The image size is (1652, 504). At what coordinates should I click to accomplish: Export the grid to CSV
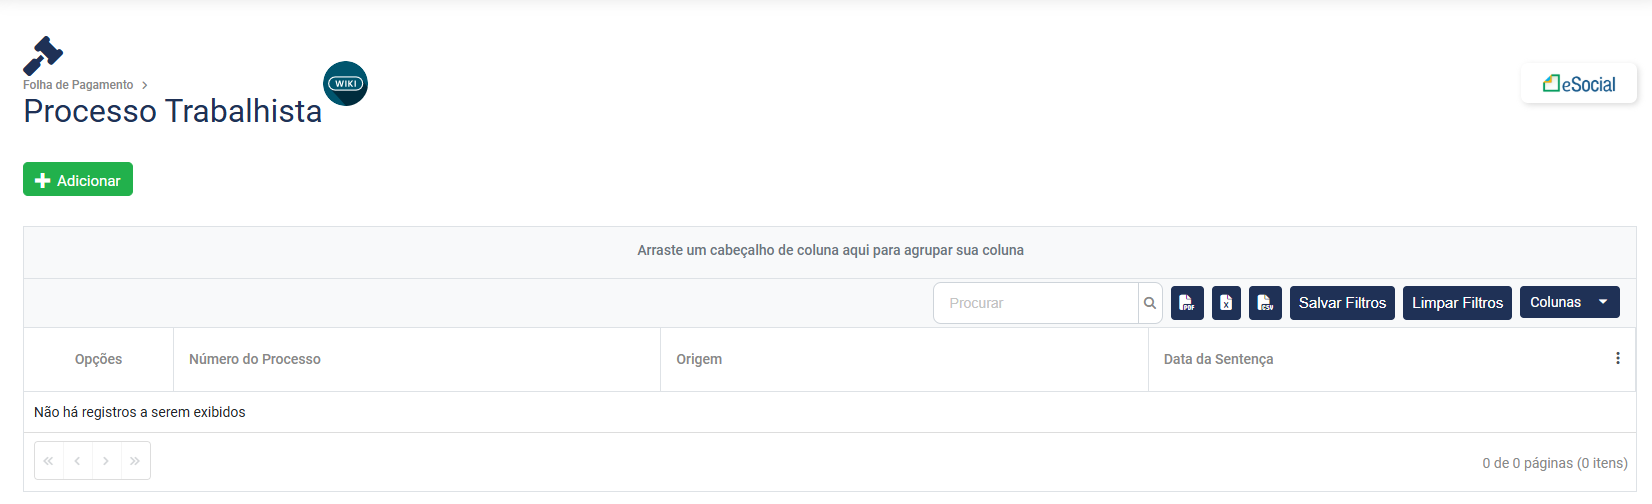click(1265, 303)
